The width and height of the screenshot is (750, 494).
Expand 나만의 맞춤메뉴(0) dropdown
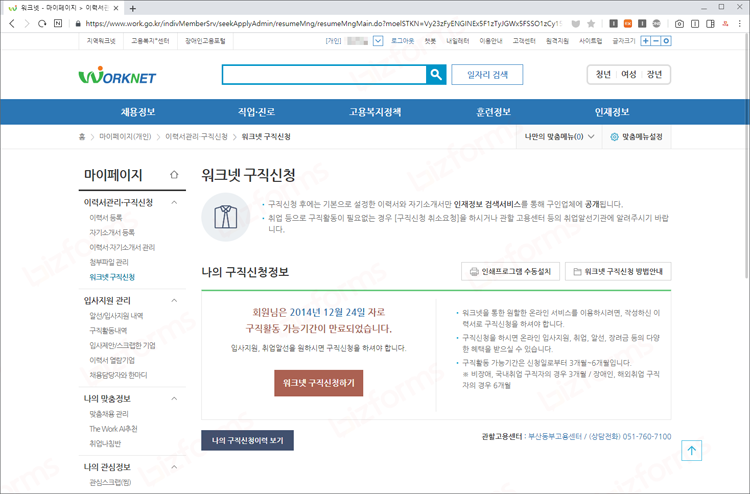(559, 137)
